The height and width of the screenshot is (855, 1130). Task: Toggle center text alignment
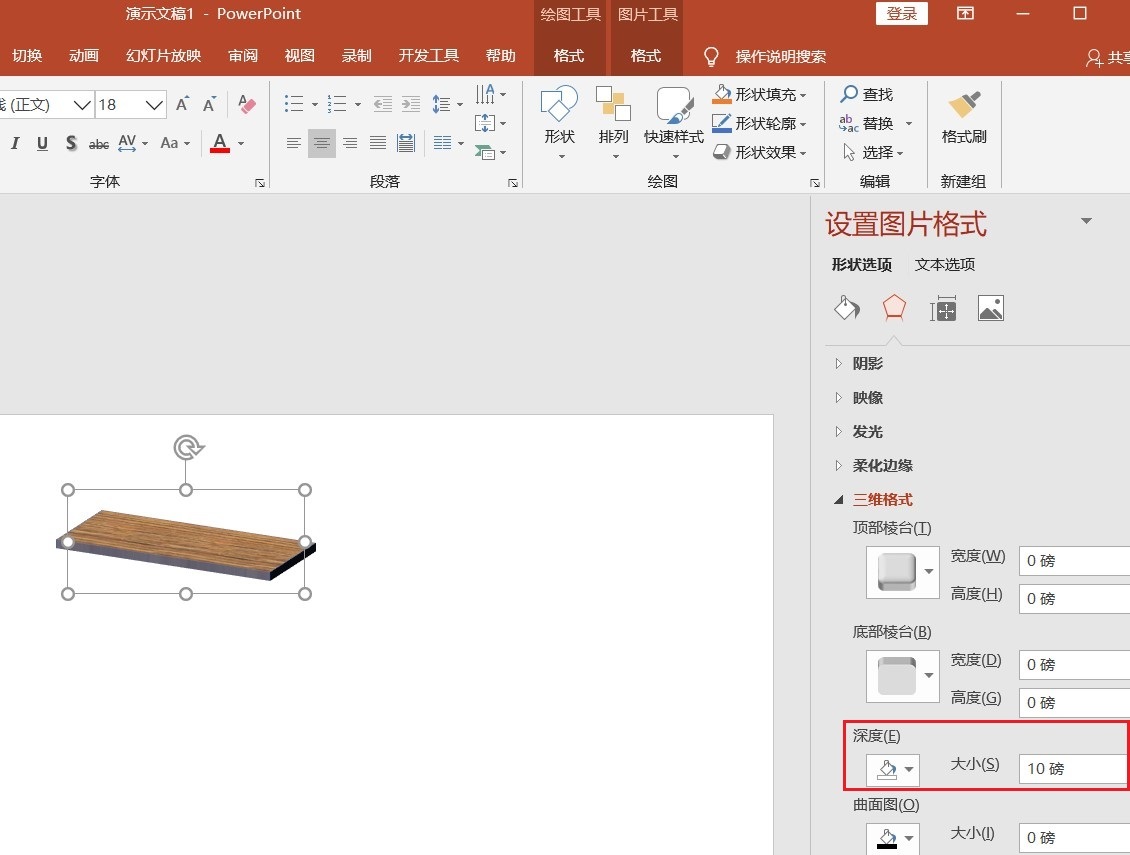click(321, 144)
